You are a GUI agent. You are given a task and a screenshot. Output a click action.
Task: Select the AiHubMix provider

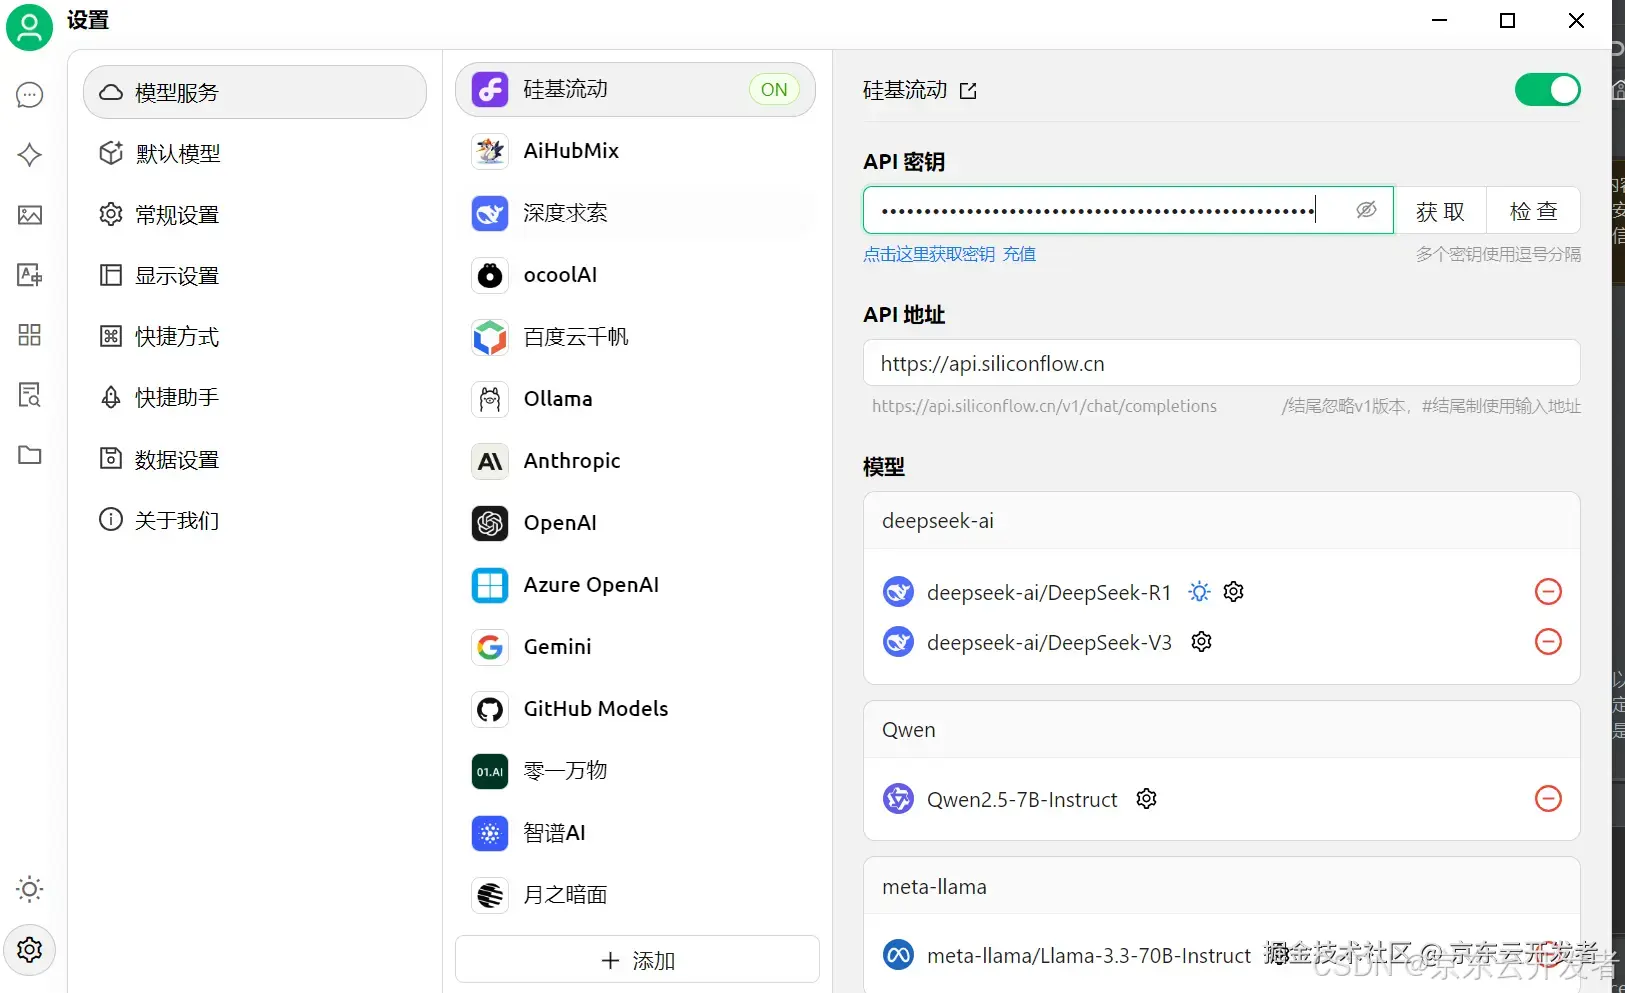coord(636,151)
